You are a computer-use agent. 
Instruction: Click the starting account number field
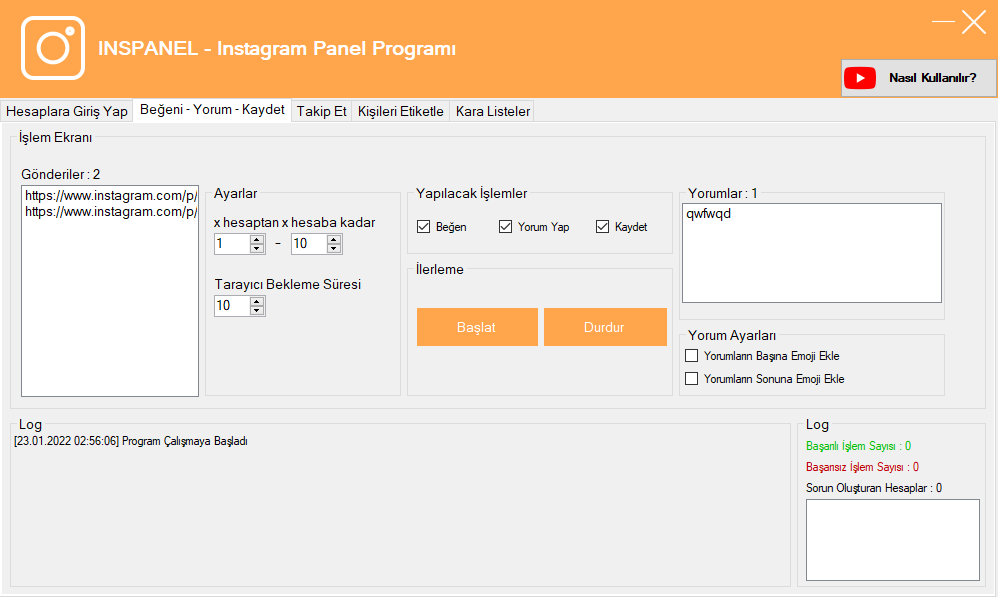point(232,244)
